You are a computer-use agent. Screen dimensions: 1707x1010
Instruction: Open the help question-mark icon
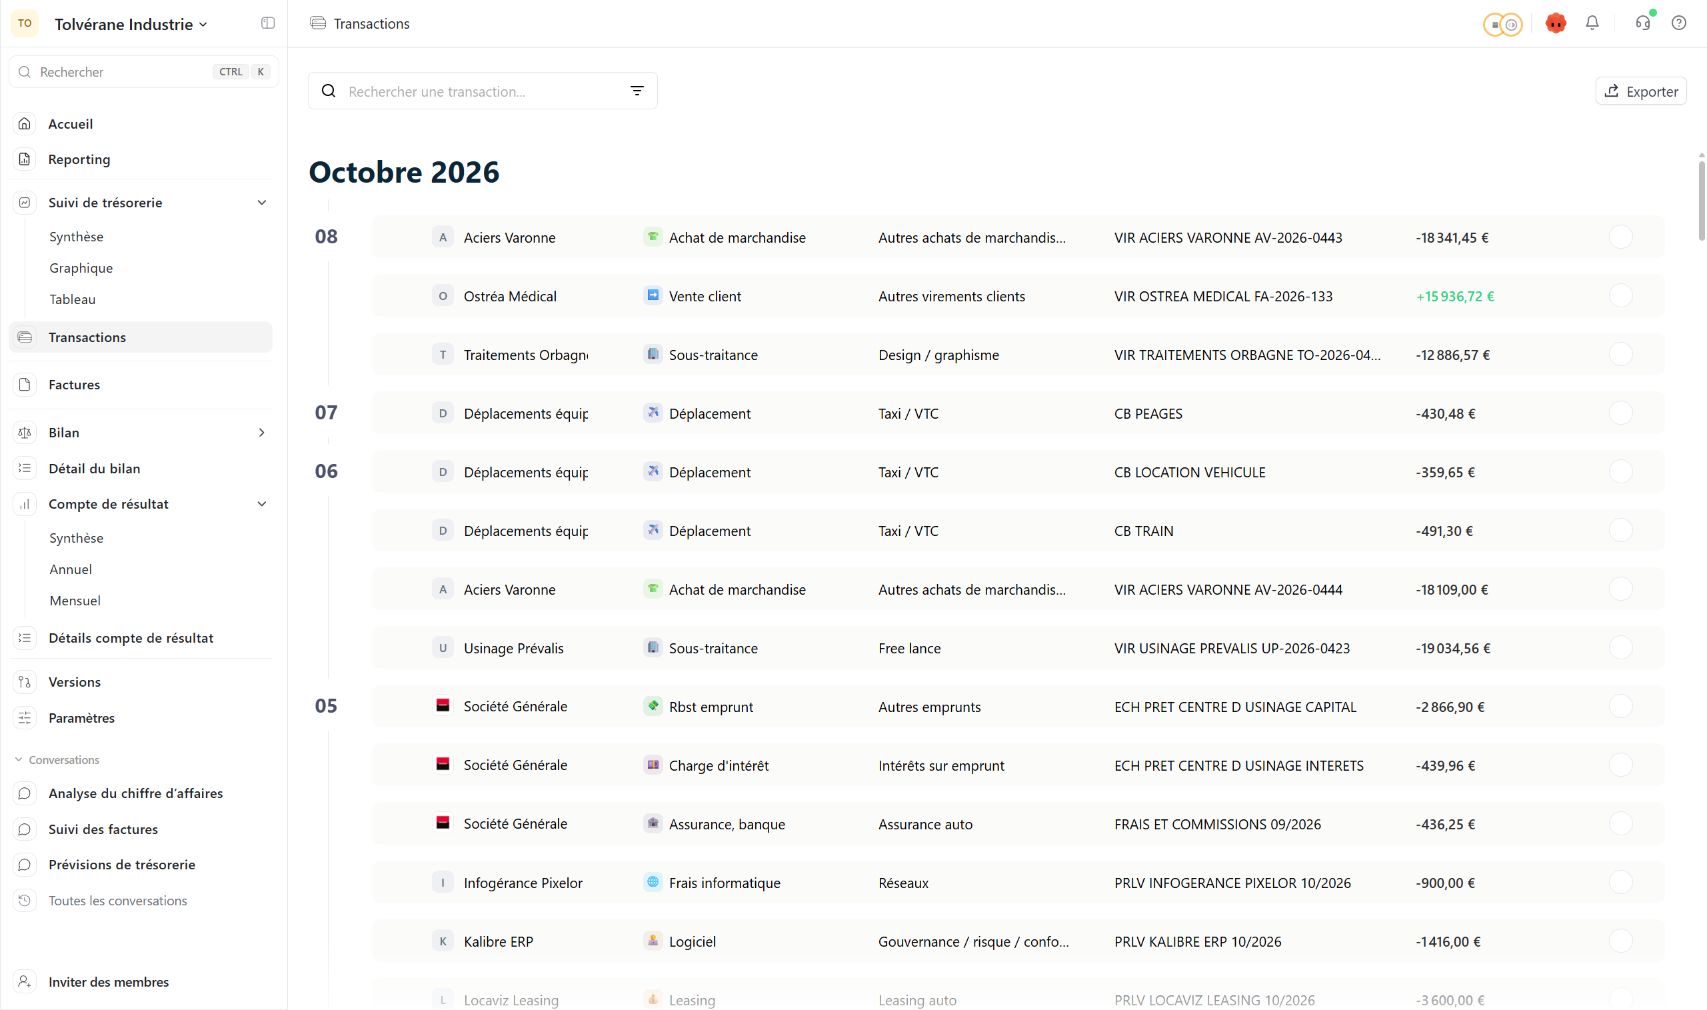(1679, 23)
